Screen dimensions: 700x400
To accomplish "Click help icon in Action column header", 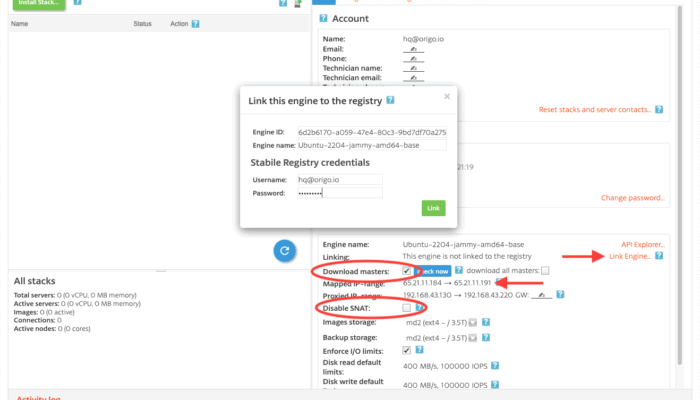I will (x=195, y=22).
